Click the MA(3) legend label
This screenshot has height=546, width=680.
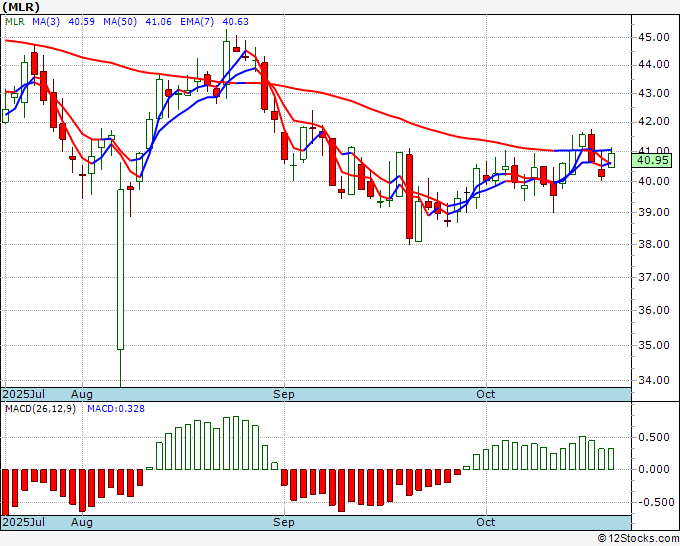point(46,22)
